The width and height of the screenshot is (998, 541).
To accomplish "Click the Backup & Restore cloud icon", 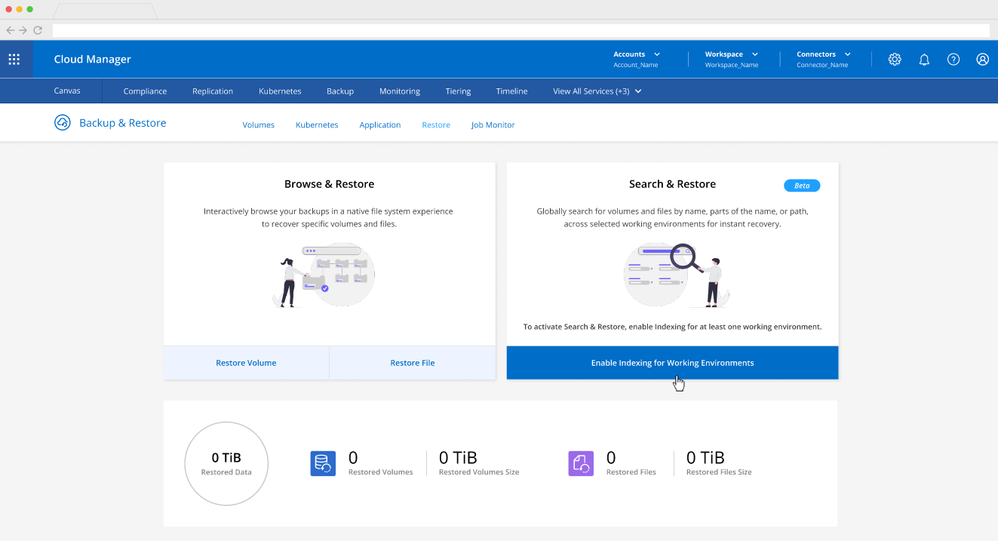I will [62, 123].
